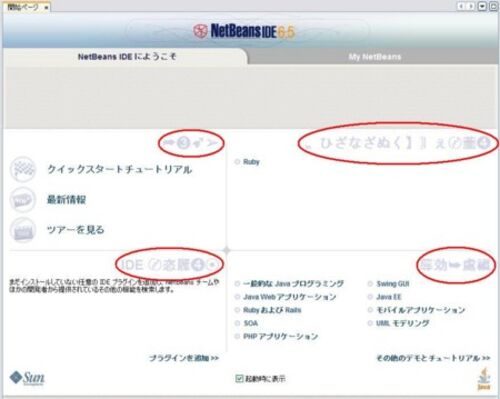Click the Sun Microsystems logo
The height and width of the screenshot is (399, 500).
click(x=27, y=378)
